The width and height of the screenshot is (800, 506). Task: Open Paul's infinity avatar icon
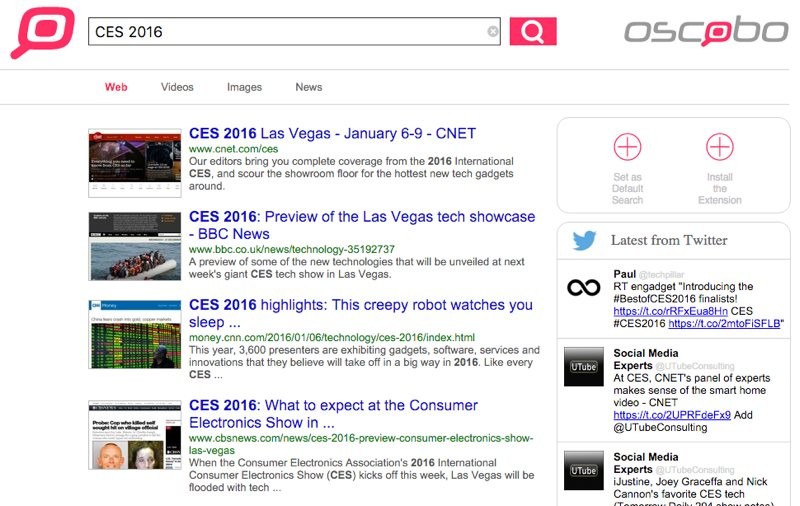[x=583, y=288]
